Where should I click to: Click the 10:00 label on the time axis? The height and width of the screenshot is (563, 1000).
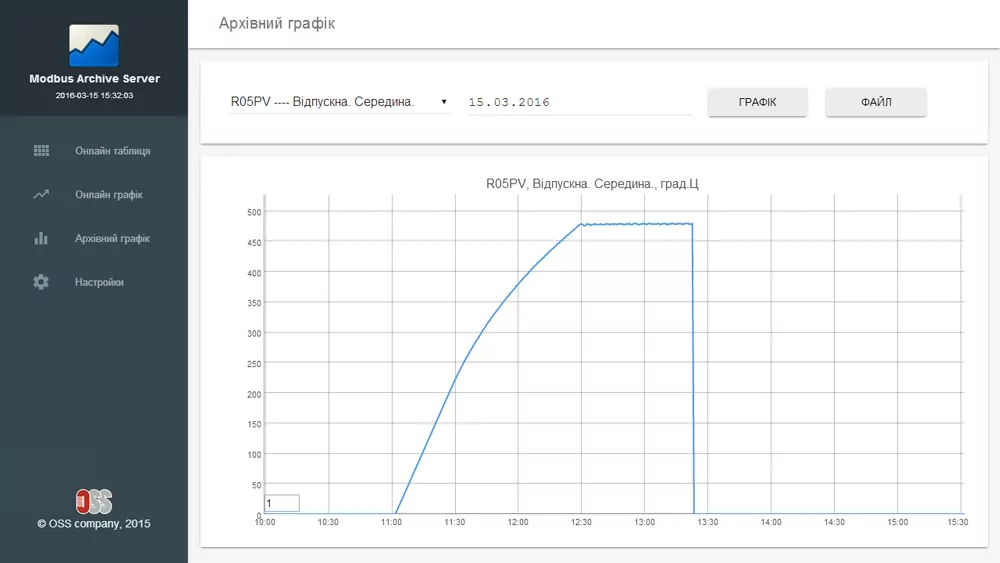265,522
